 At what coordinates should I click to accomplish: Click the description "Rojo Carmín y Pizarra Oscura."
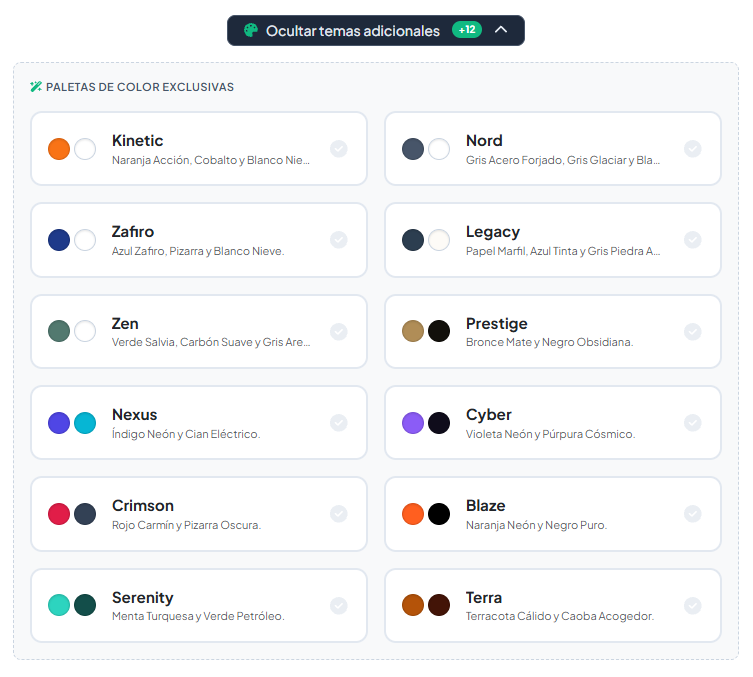coord(186,525)
